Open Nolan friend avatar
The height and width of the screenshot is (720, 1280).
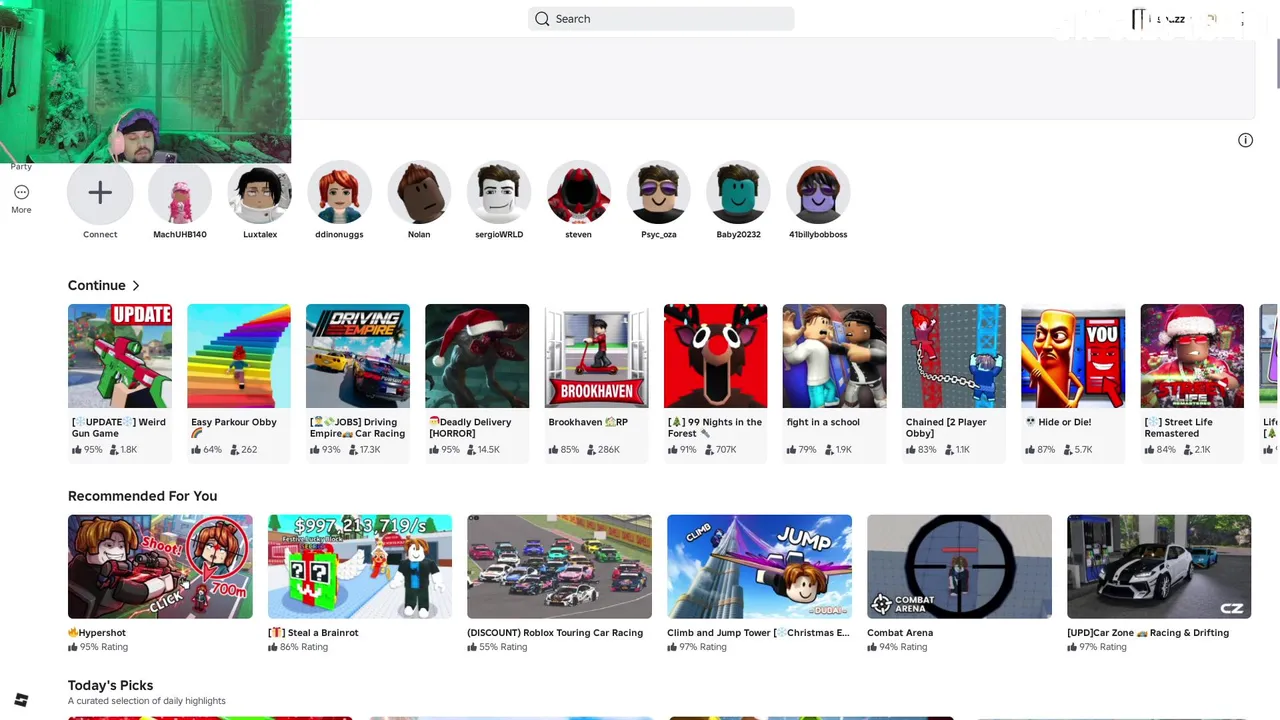(419, 193)
